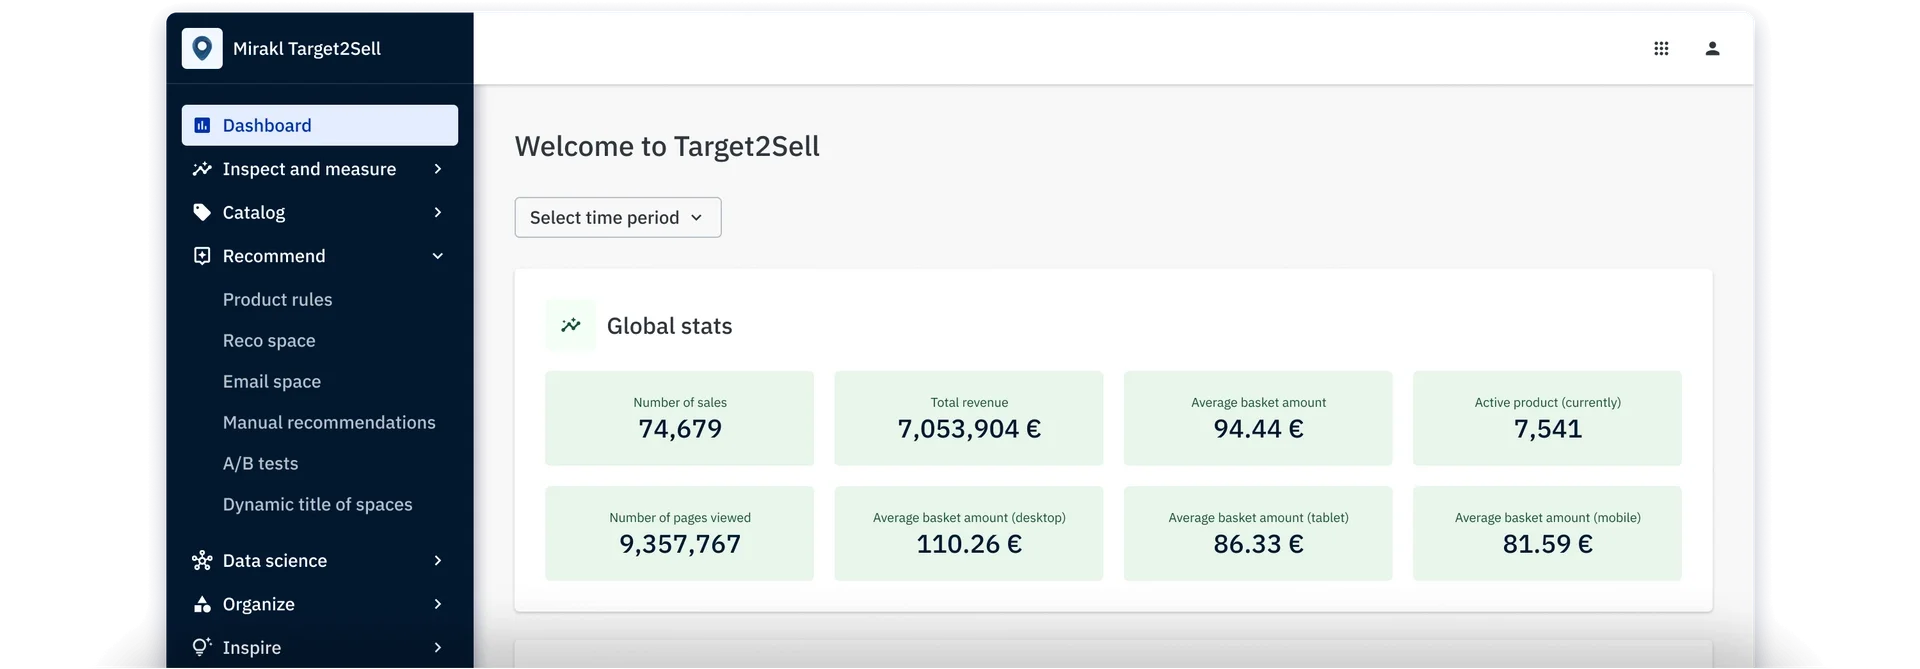Click the Mirakl Target2Sell logo icon
Viewport: 1920px width, 669px height.
[x=202, y=48]
